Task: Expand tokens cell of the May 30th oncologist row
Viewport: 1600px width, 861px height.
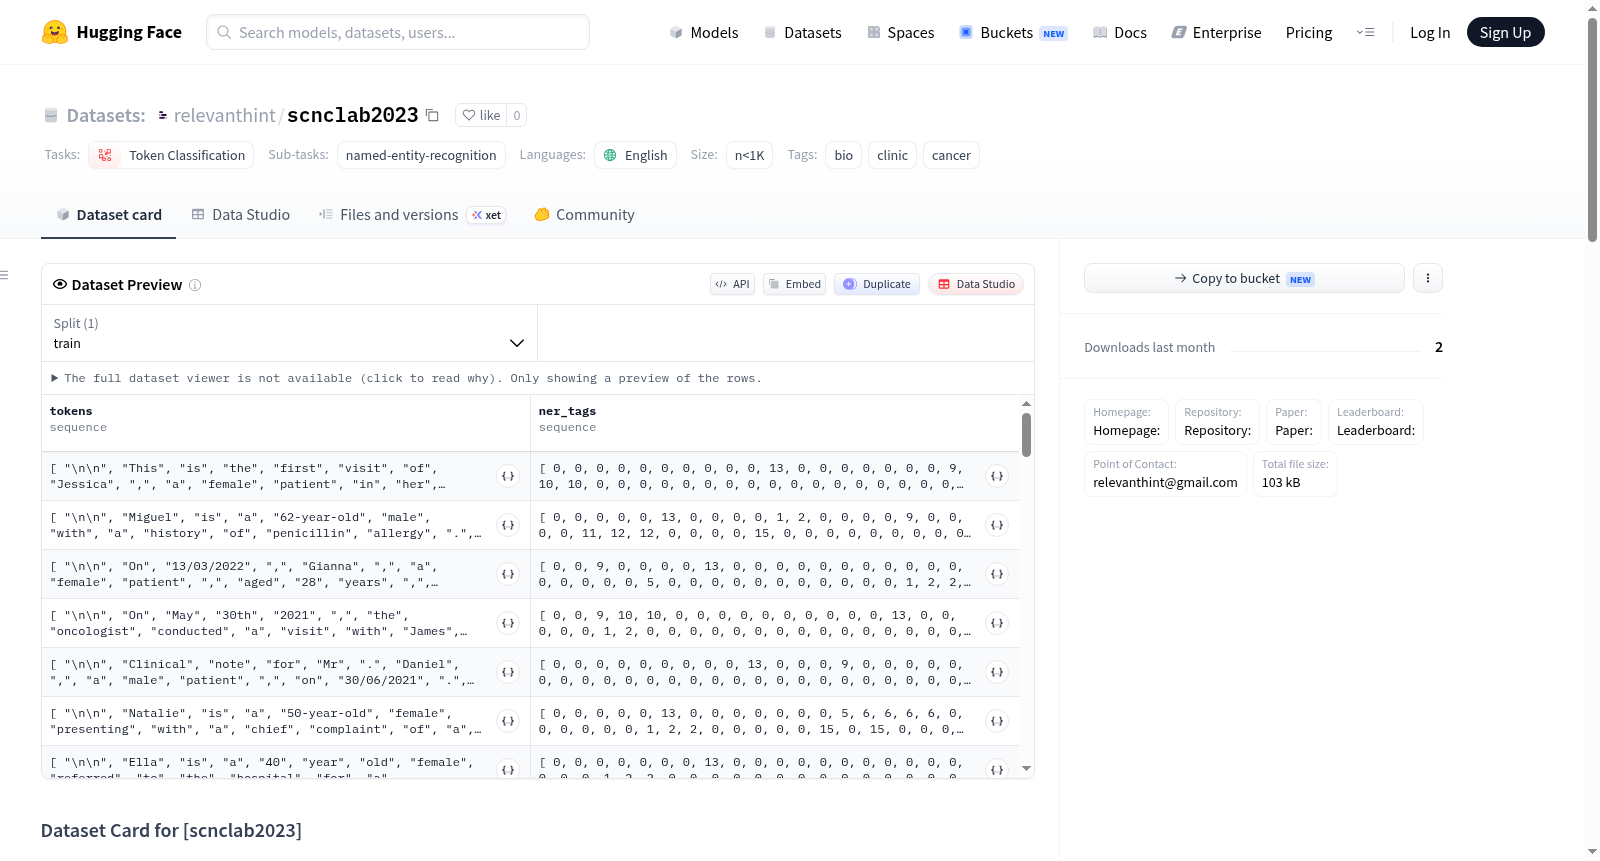Action: pos(508,623)
